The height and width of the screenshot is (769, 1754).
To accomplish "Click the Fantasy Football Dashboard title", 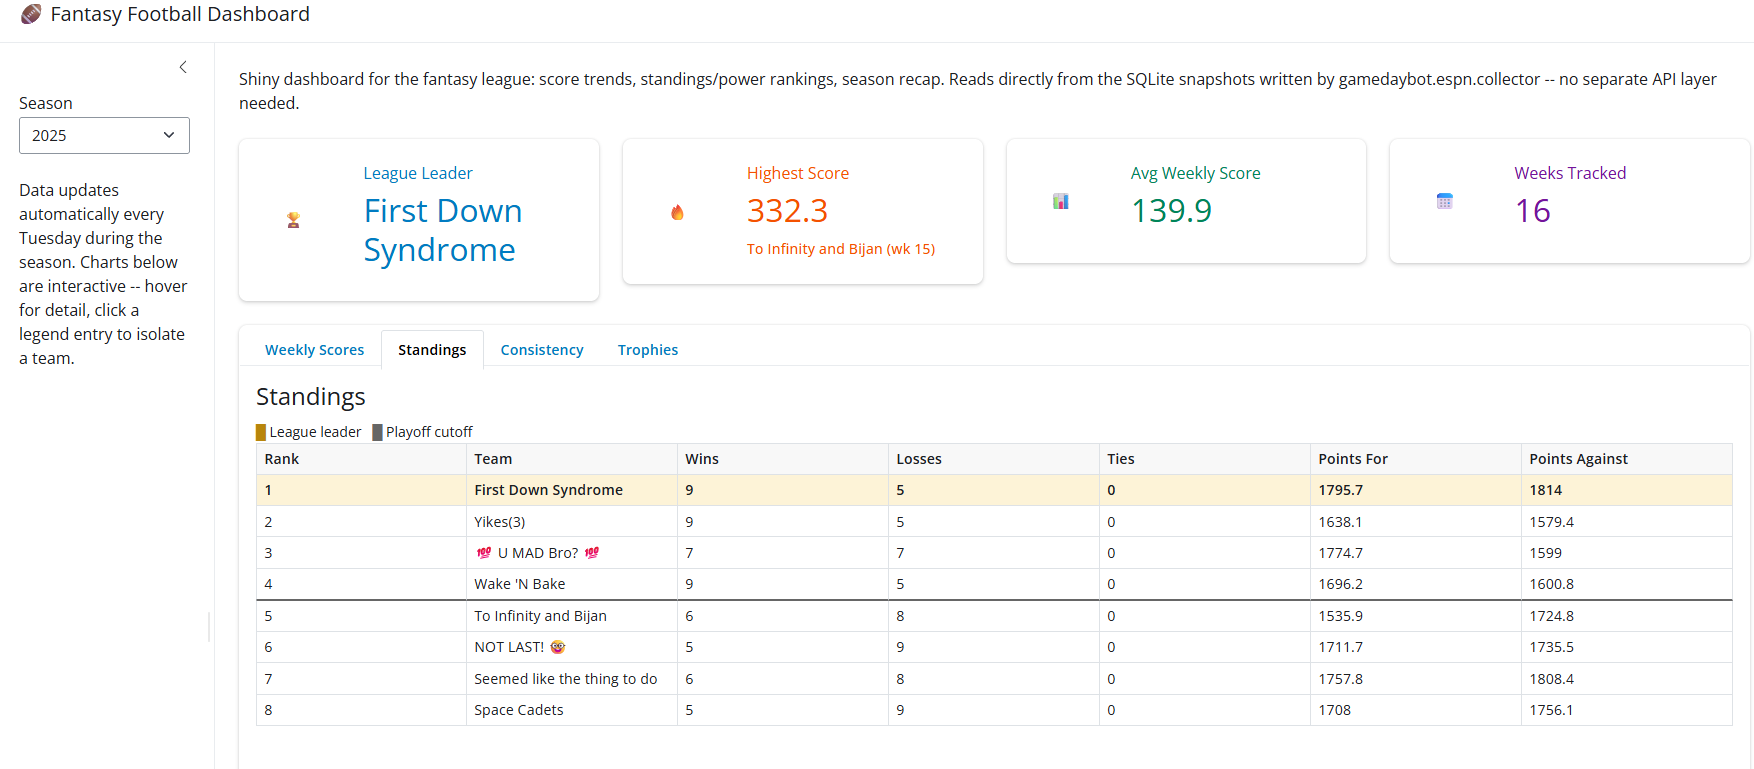I will 180,14.
